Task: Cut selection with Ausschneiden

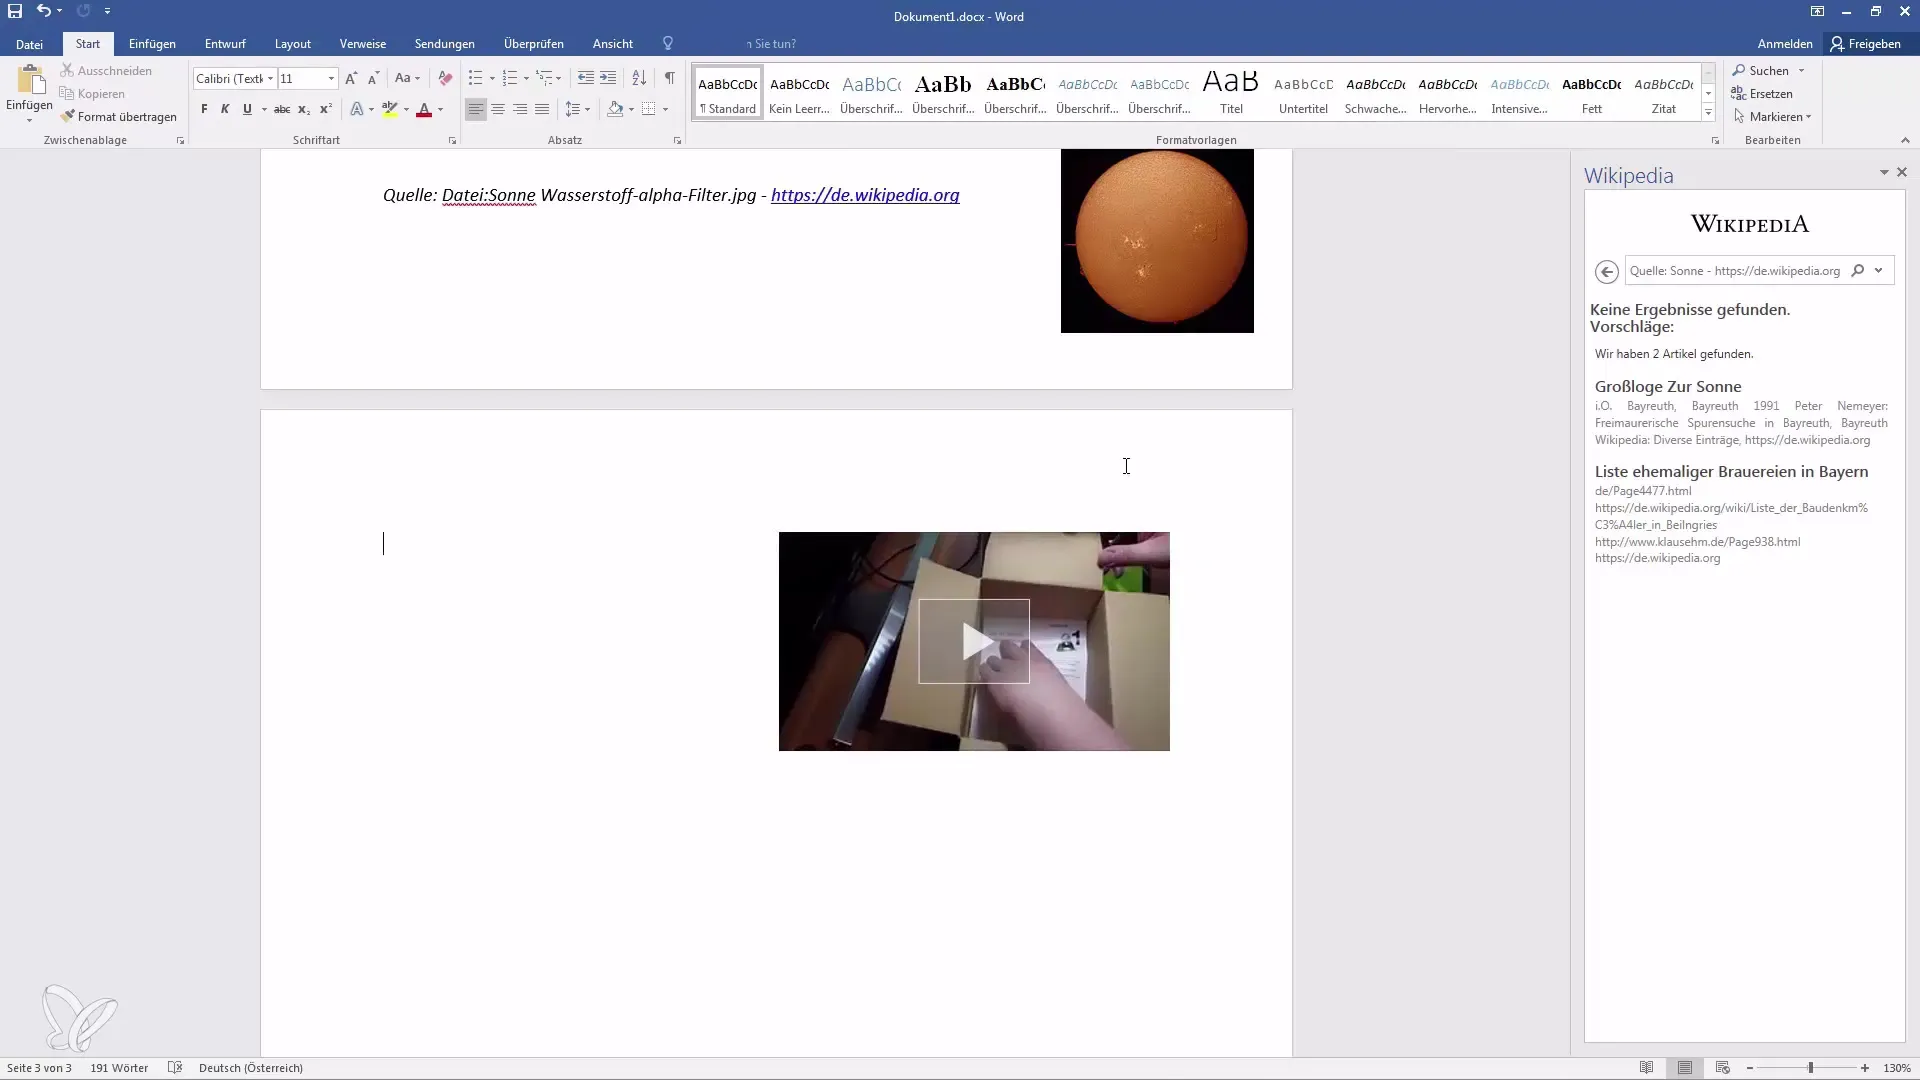Action: coord(106,71)
